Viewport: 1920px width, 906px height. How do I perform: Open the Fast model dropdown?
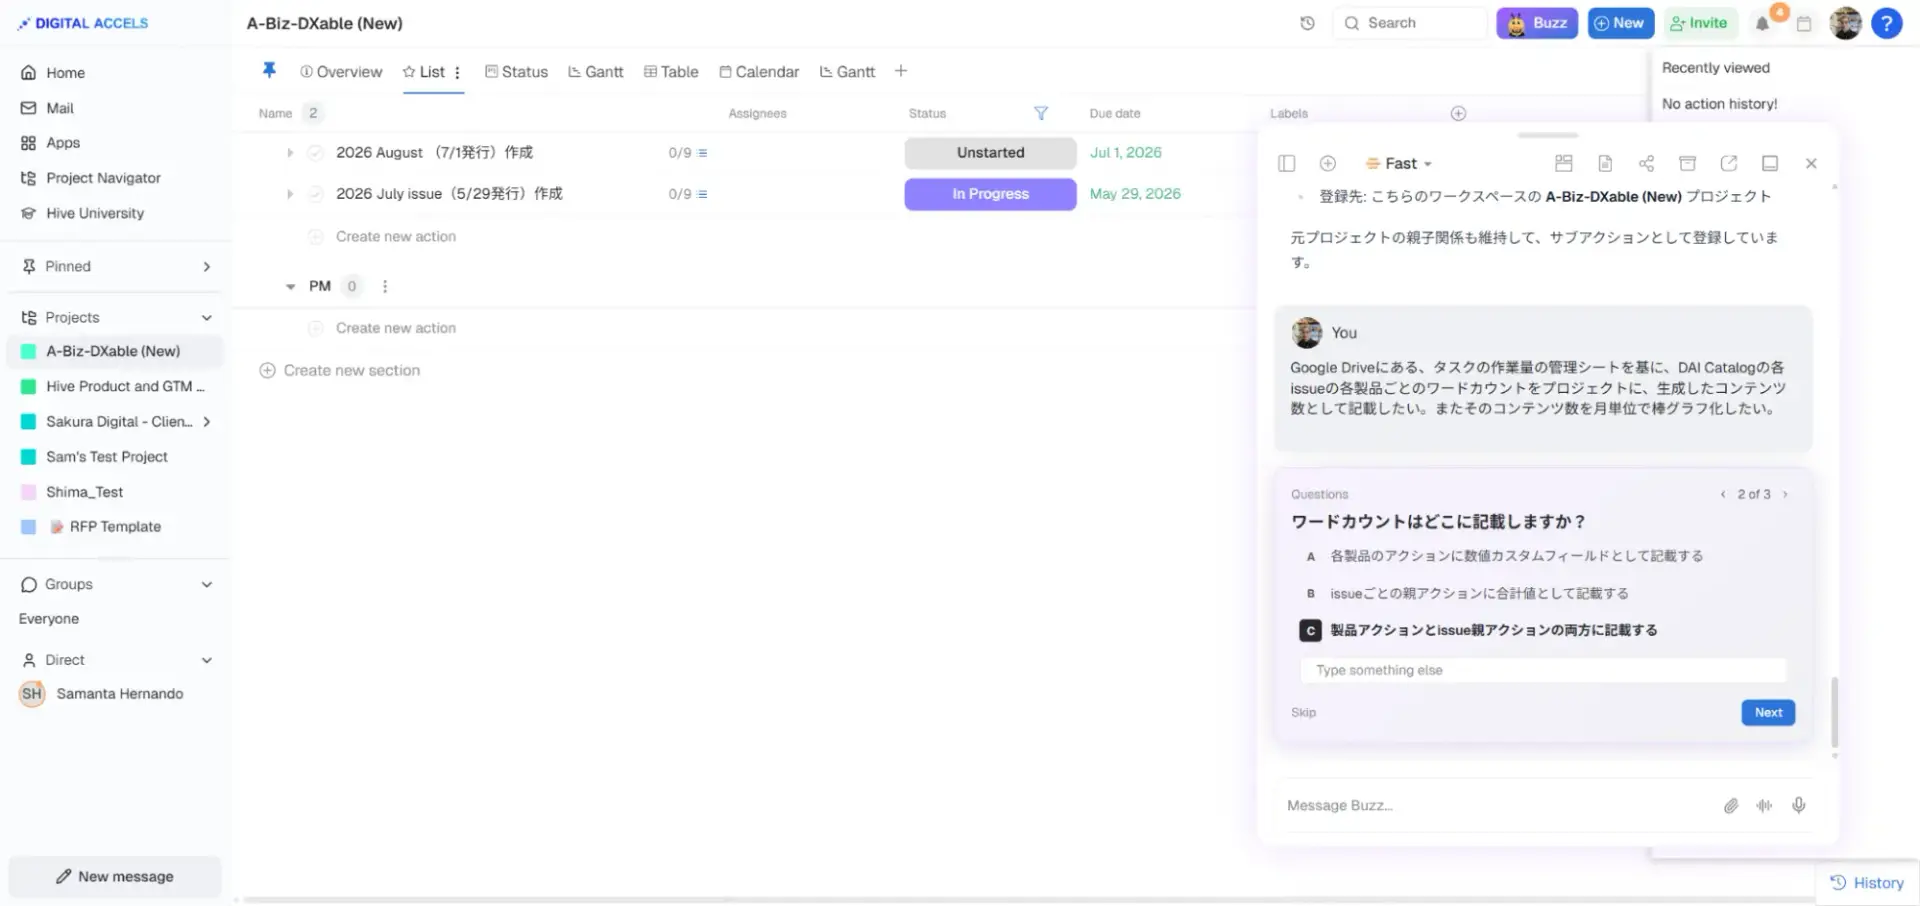1399,163
